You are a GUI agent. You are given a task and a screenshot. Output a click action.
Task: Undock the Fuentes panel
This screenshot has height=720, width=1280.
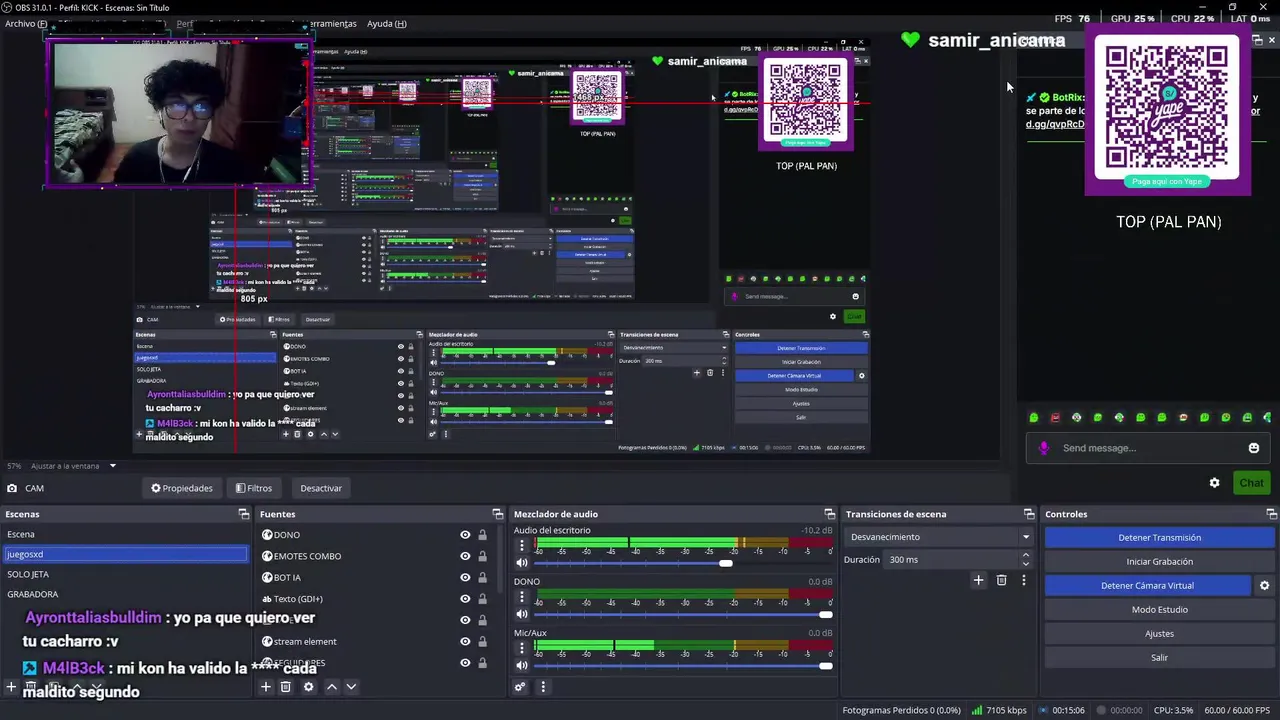(498, 514)
